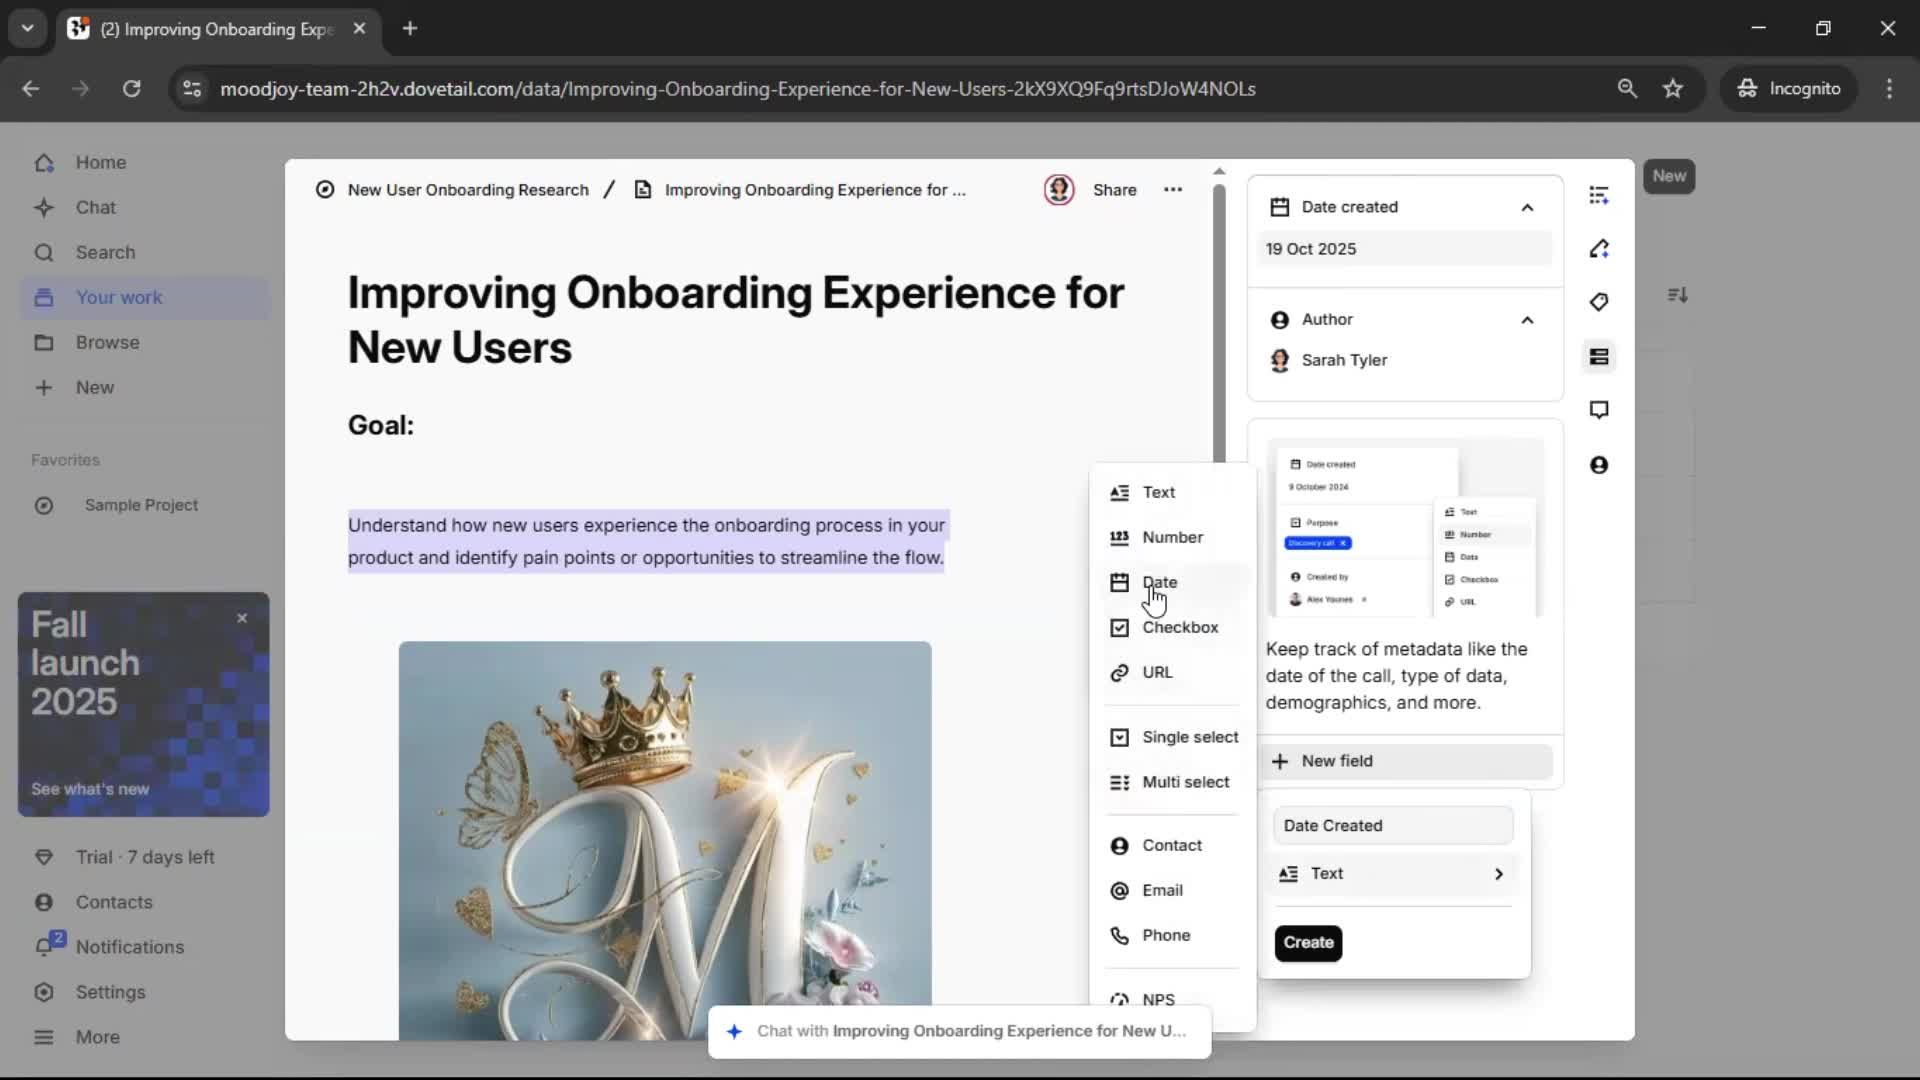
Task: Click the Share button
Action: [1114, 190]
